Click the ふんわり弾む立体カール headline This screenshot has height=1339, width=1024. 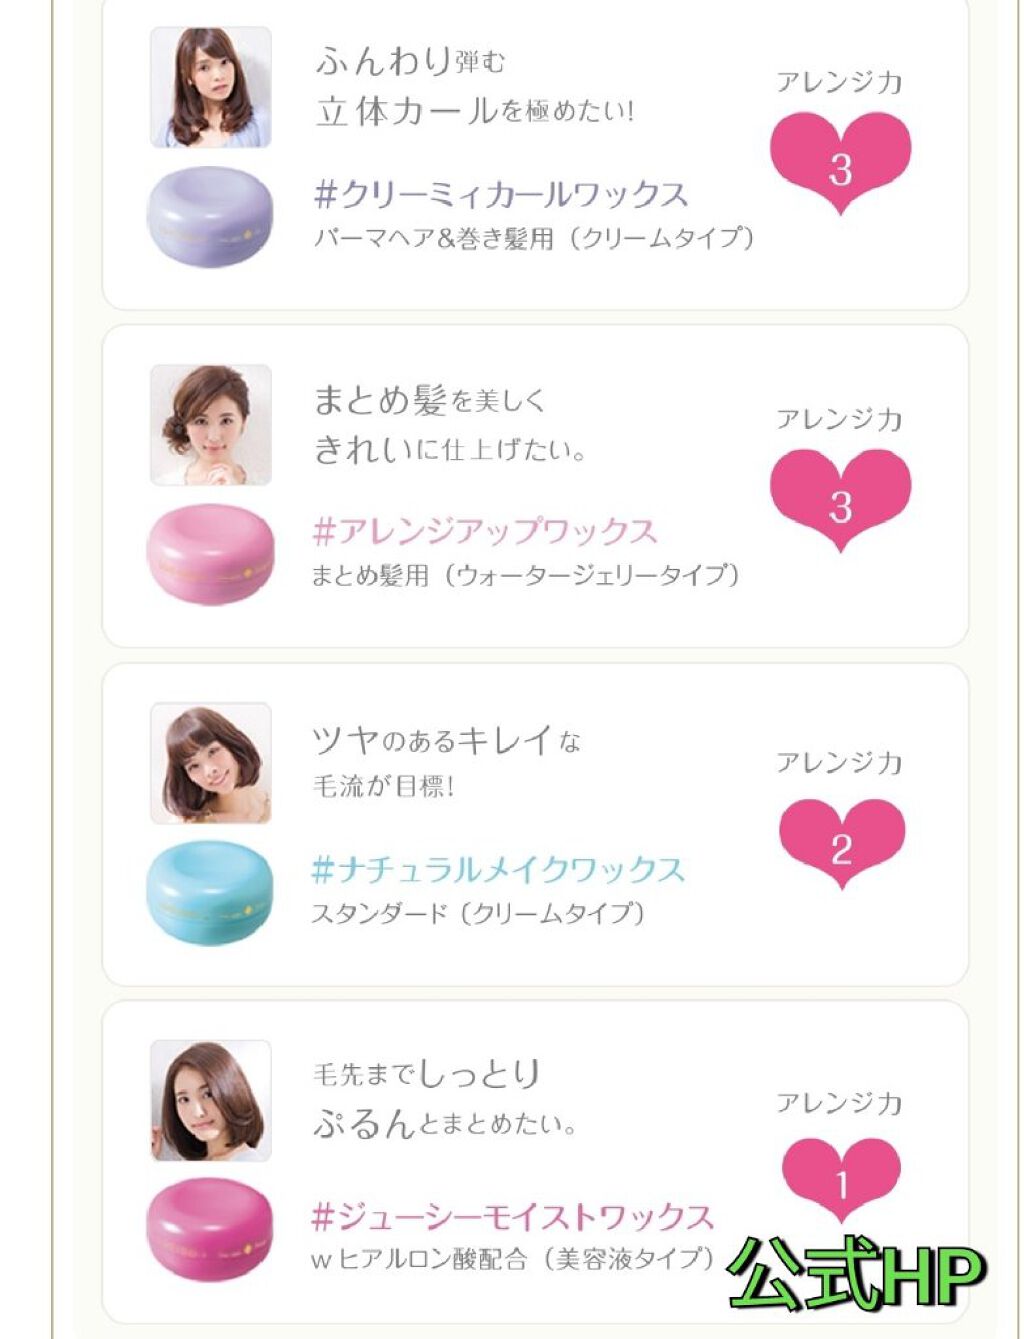click(x=475, y=87)
